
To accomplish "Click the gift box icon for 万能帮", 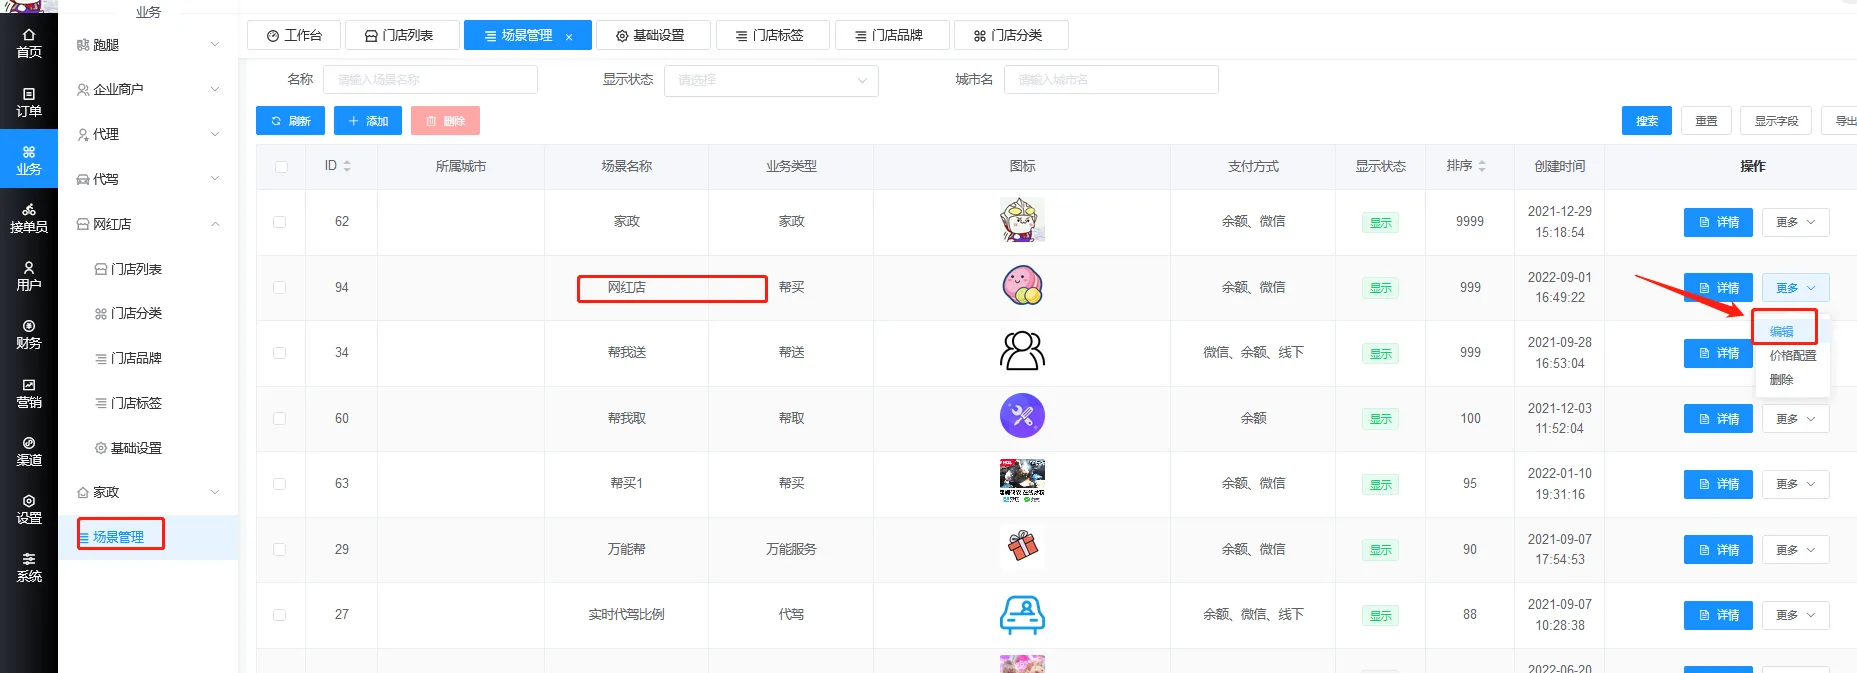I will [x=1022, y=546].
